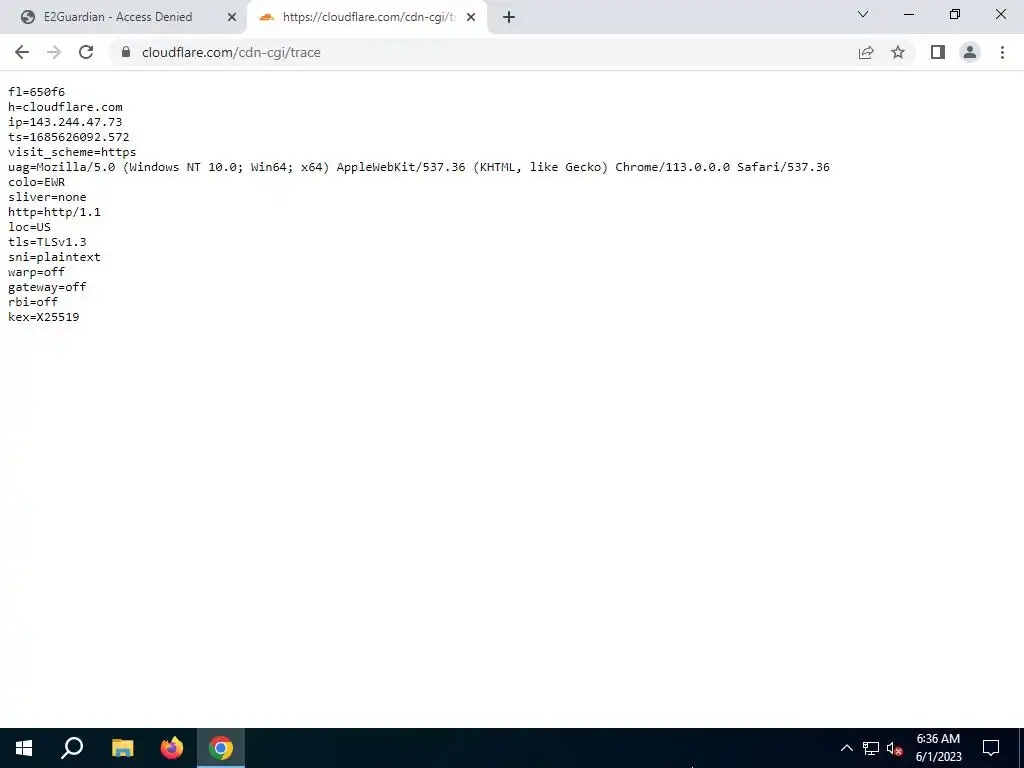Screen dimensions: 1024x768
Task: Open the Windows Start menu
Action: [24, 748]
